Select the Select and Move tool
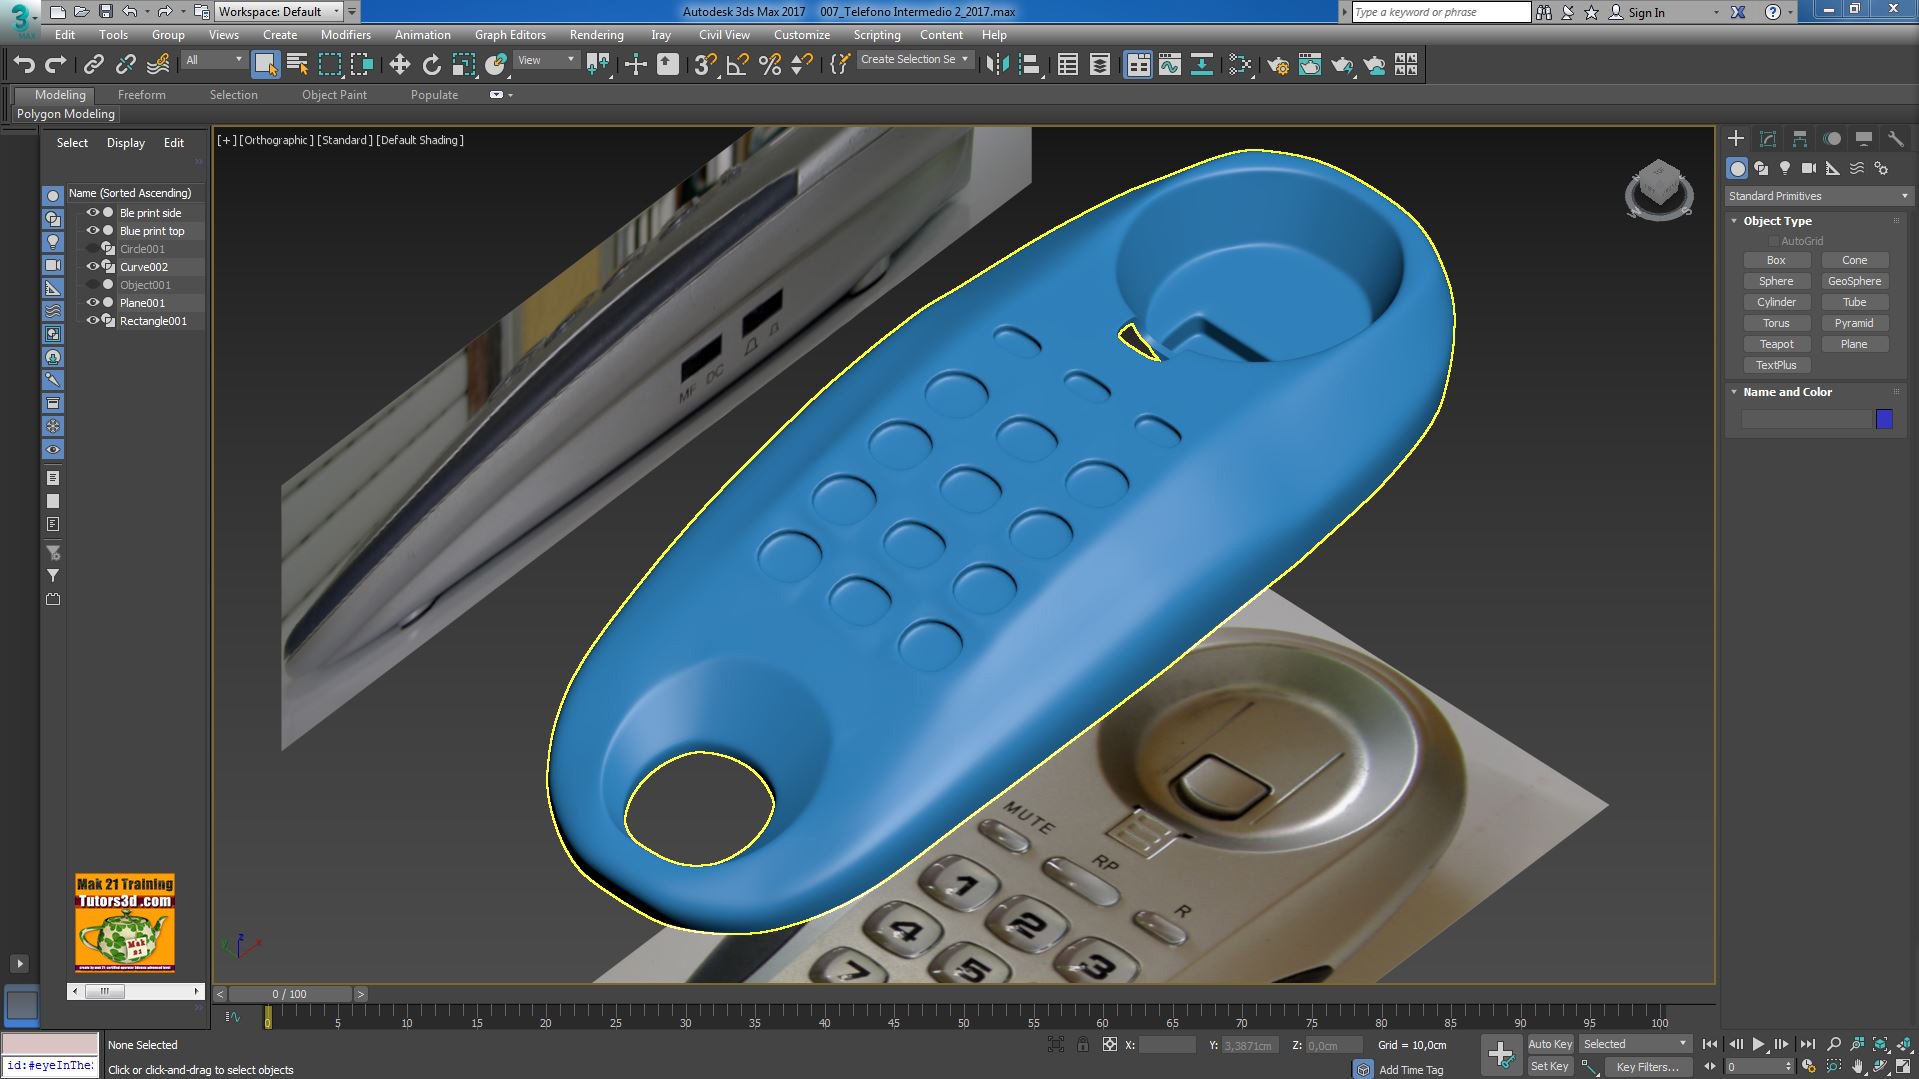Screen dimensions: 1919x1079 pos(399,64)
